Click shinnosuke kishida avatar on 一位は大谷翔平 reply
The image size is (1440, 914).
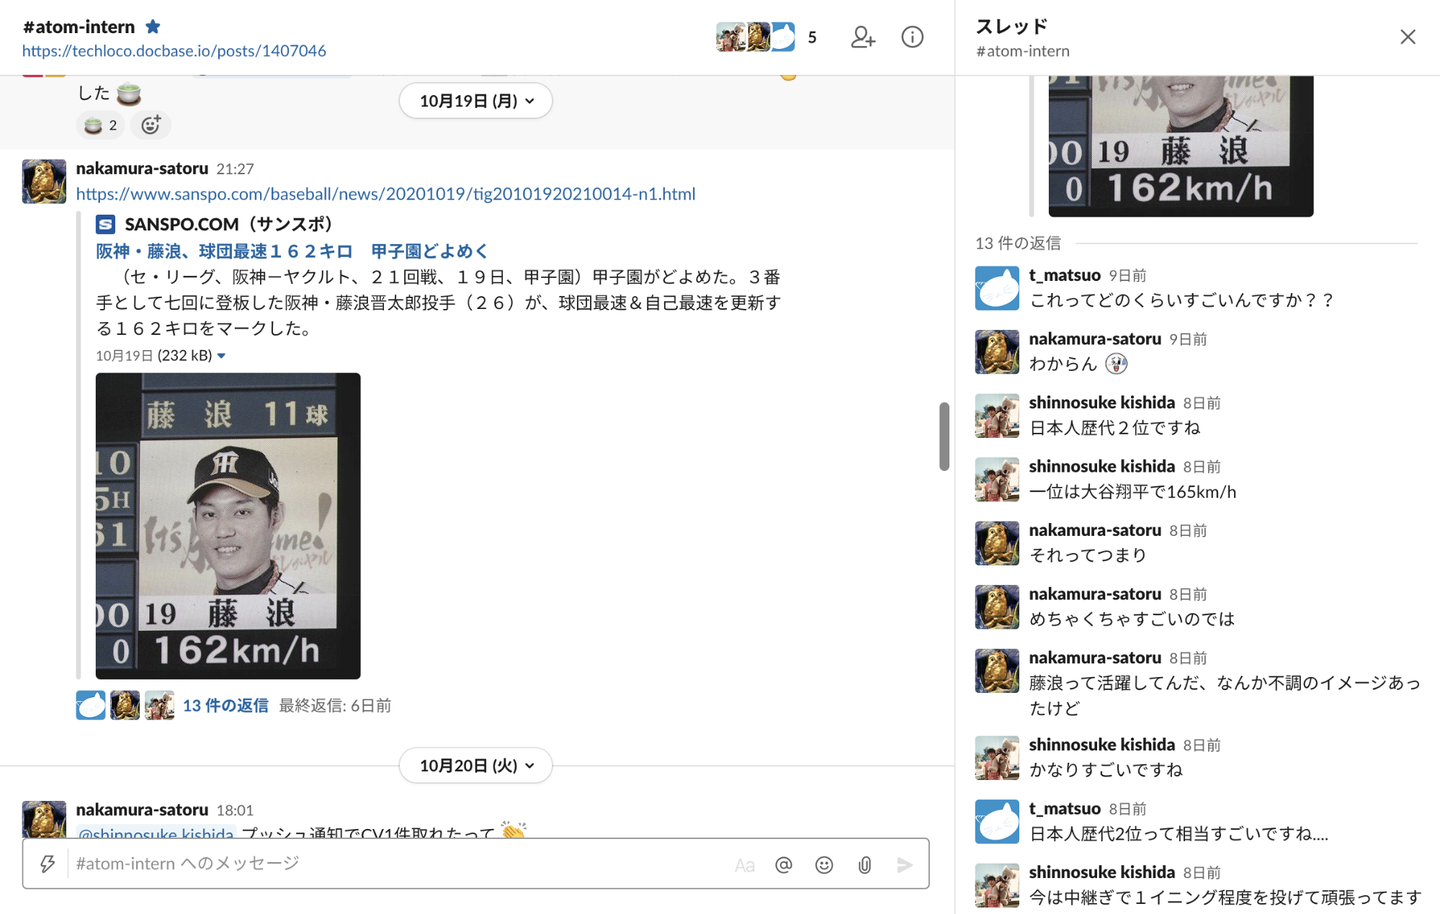tap(997, 480)
